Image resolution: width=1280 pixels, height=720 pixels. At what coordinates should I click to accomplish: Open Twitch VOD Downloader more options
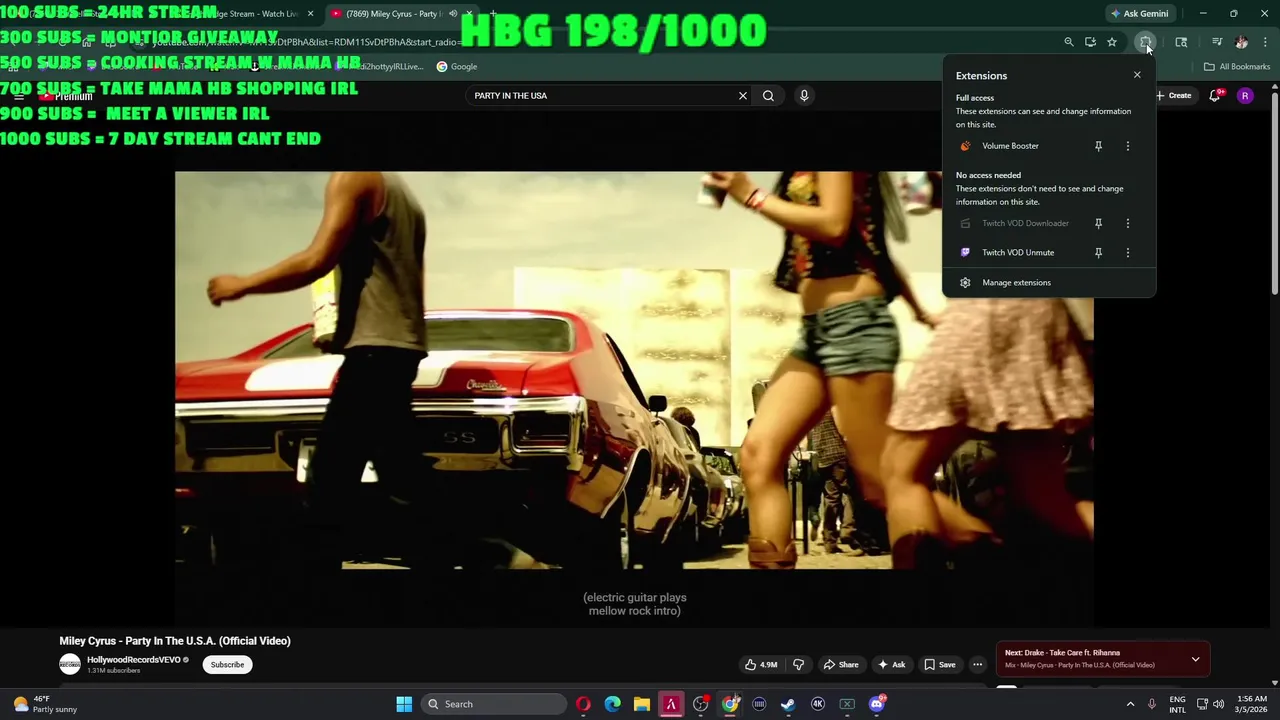1128,223
